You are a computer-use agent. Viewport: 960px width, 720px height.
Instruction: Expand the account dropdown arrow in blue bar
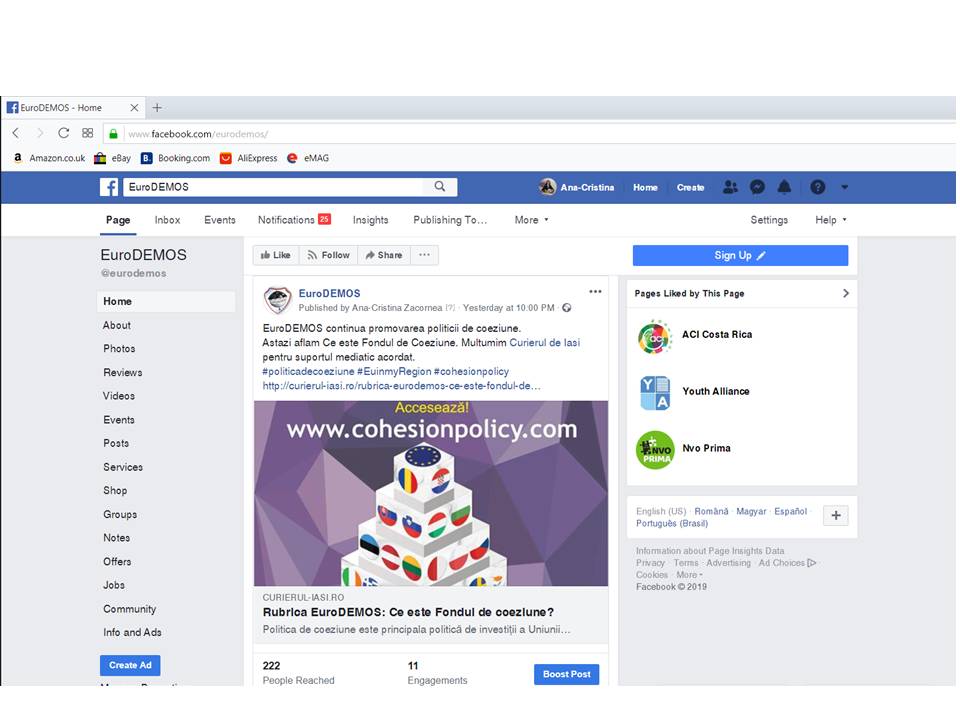point(844,187)
